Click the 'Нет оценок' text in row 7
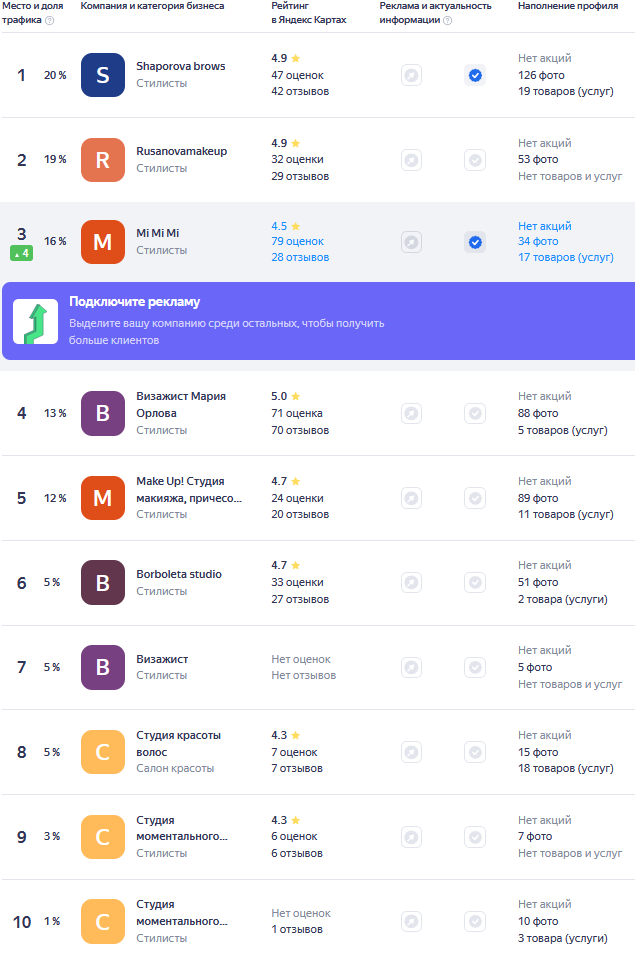The image size is (635, 960). click(x=301, y=659)
